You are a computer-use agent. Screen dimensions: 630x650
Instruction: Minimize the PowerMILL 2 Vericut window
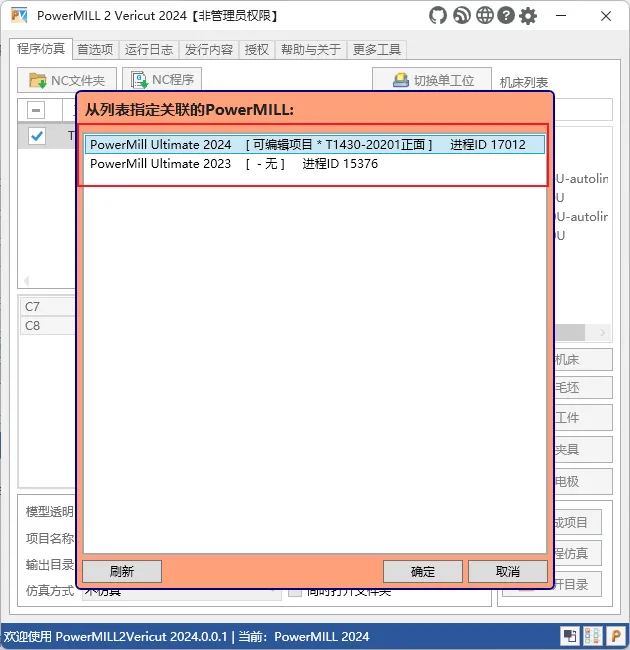point(561,16)
